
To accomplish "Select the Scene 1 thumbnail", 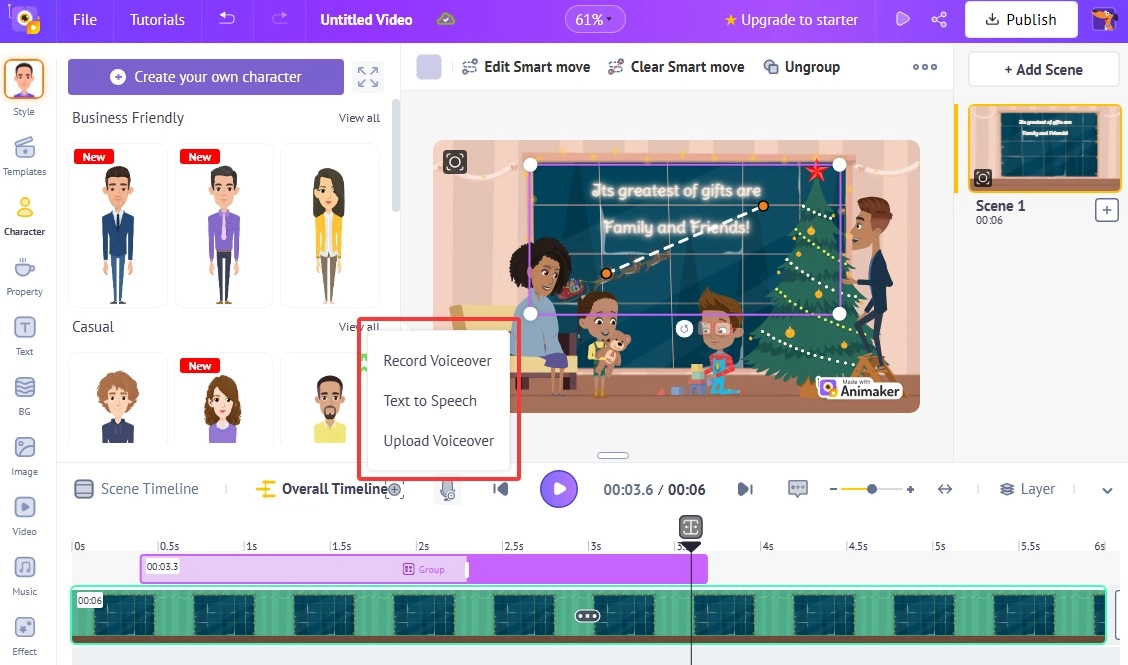I will pyautogui.click(x=1044, y=147).
